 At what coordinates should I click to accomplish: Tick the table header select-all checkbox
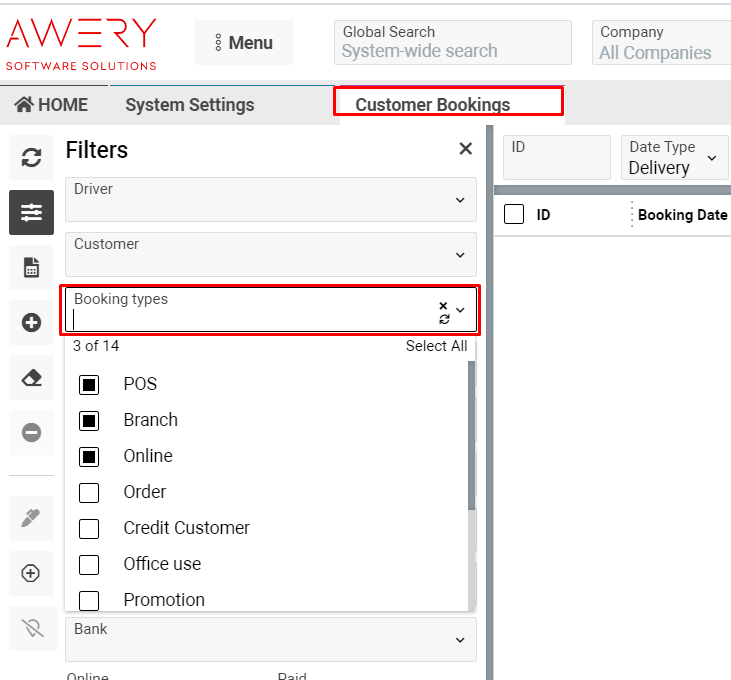pos(514,214)
